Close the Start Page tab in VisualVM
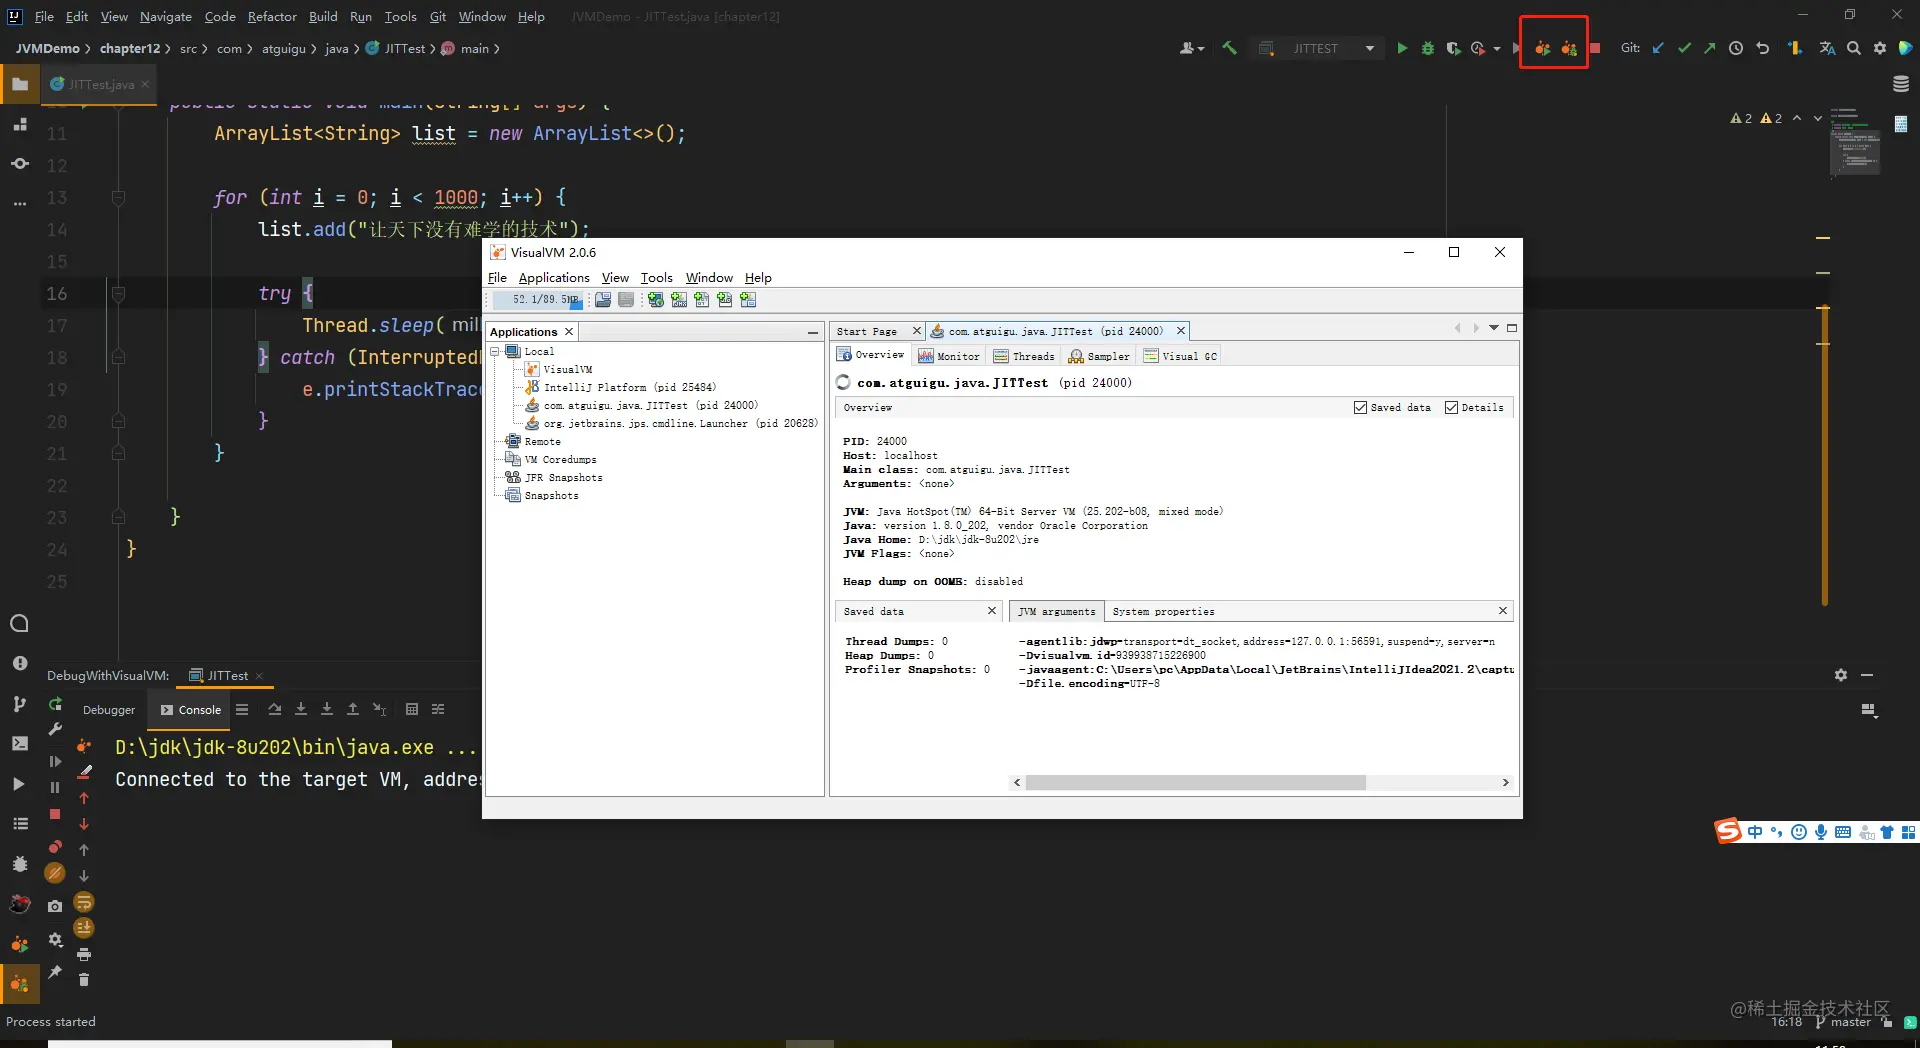 [x=916, y=331]
